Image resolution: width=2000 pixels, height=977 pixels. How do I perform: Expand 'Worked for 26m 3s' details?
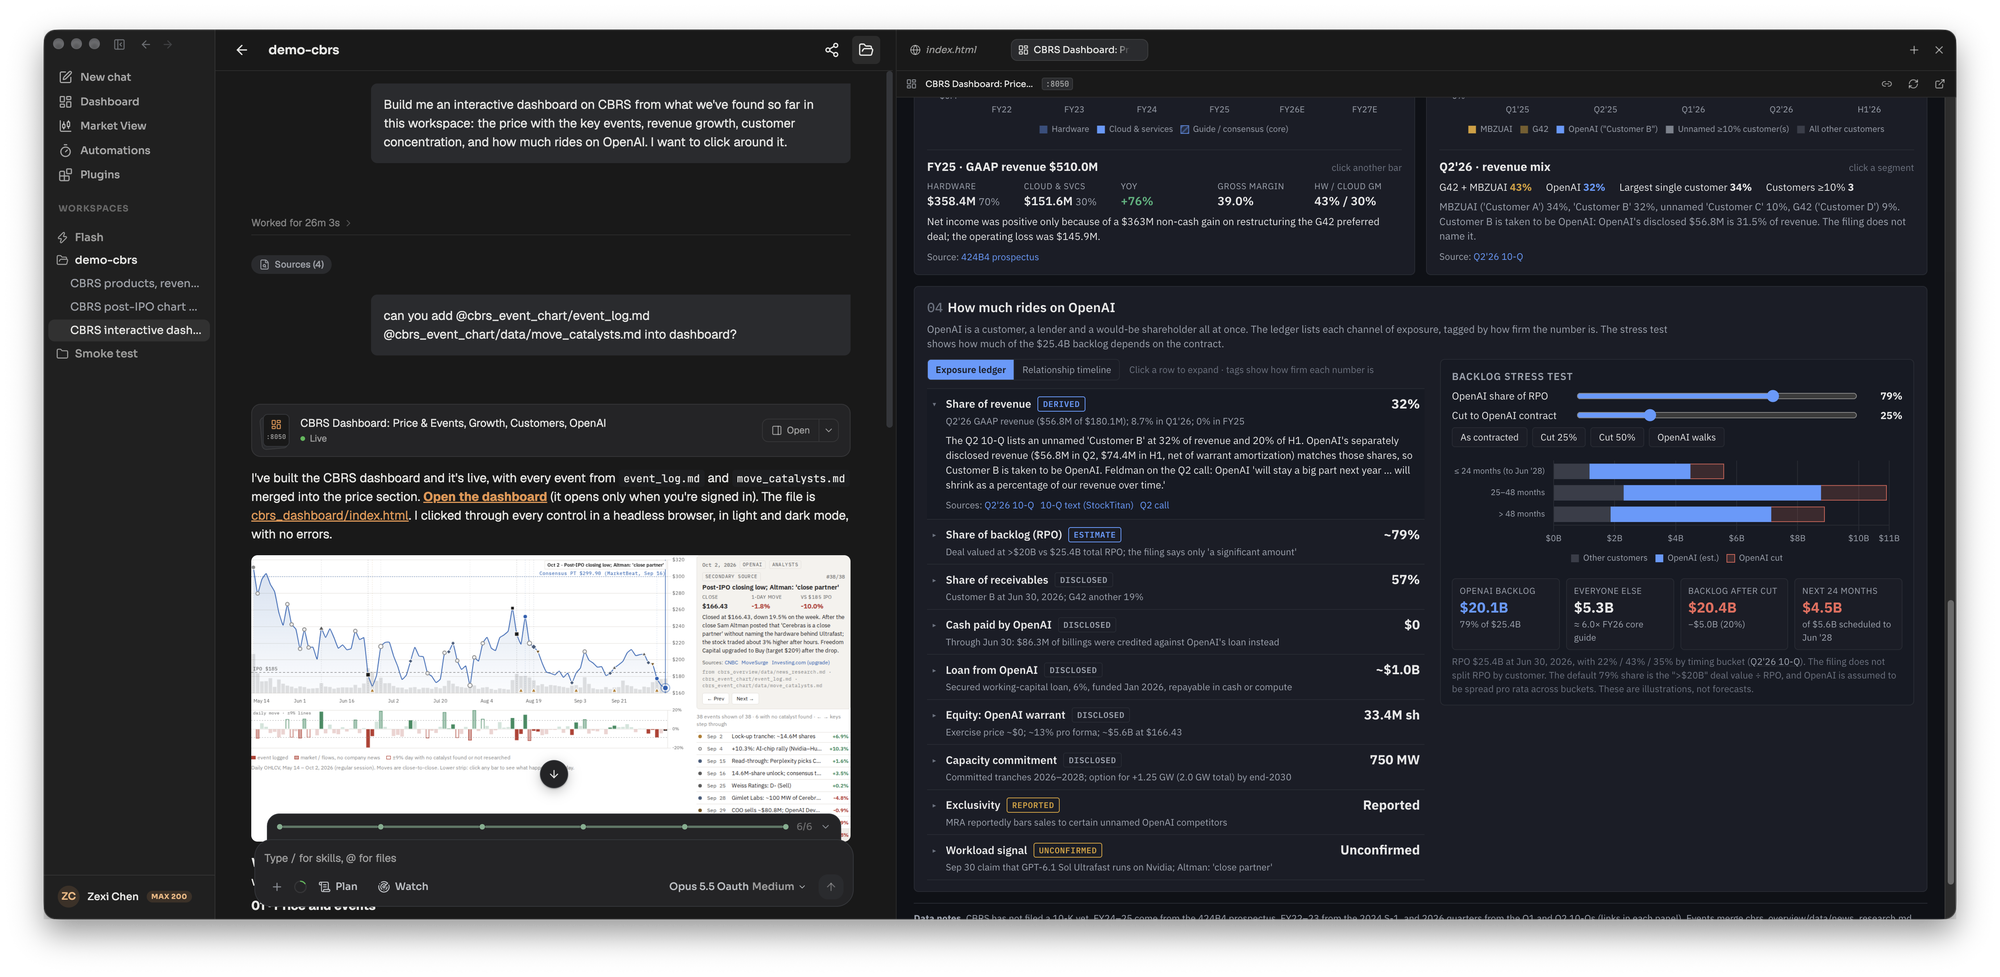(x=301, y=223)
